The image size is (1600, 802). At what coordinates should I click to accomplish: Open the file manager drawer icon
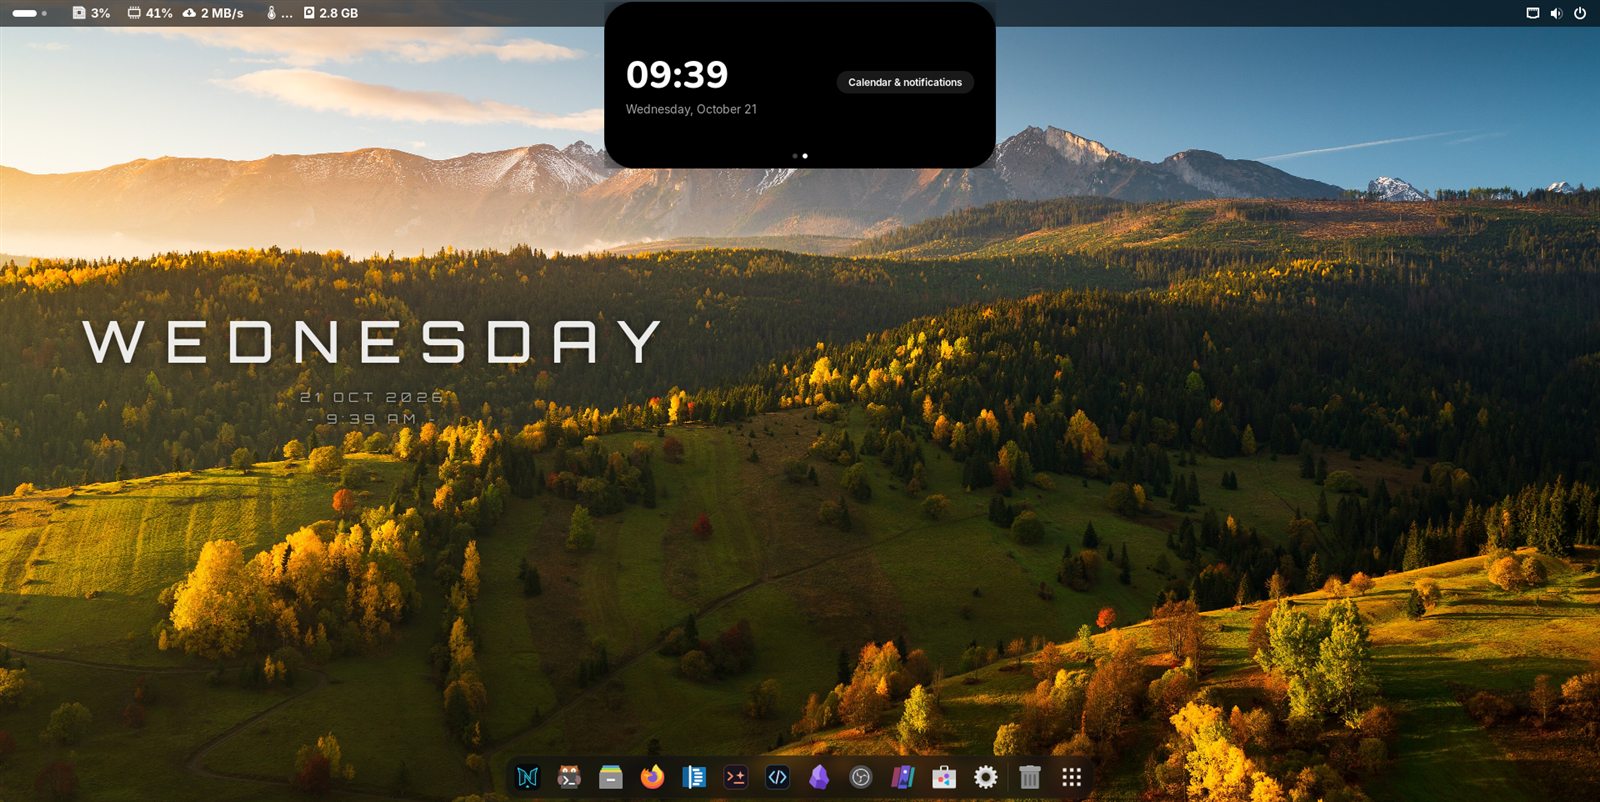611,777
